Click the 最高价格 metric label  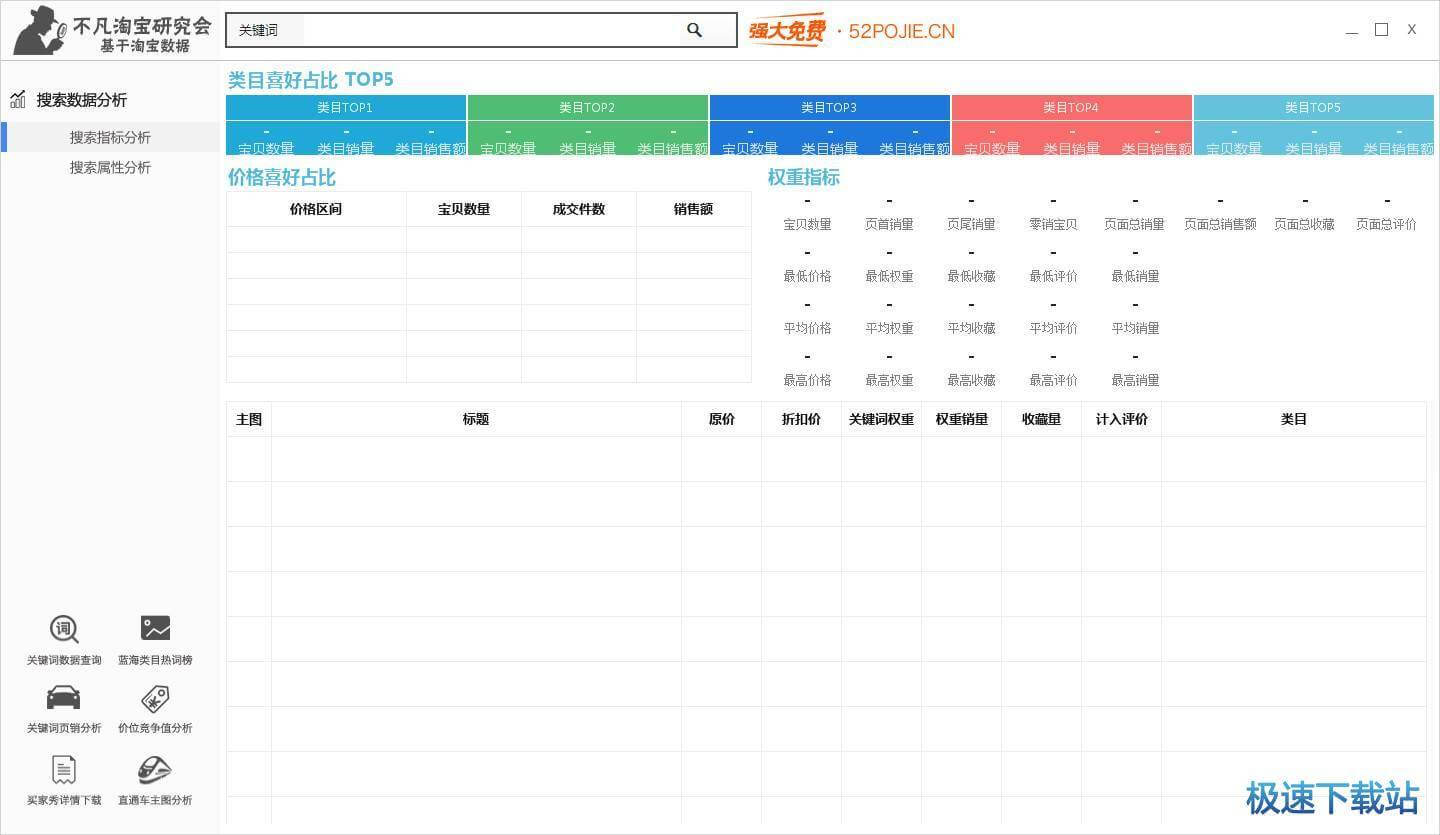point(807,380)
